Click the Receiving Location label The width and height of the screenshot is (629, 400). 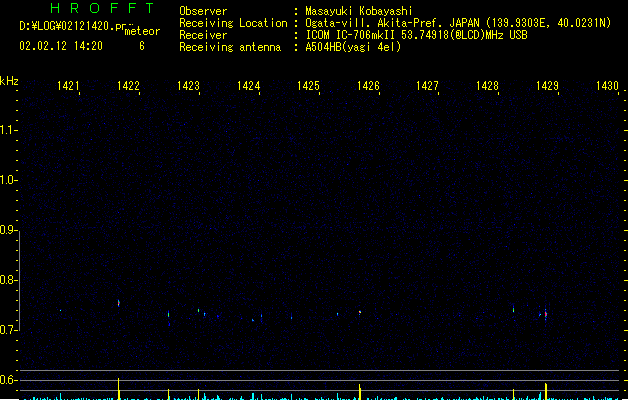click(233, 23)
